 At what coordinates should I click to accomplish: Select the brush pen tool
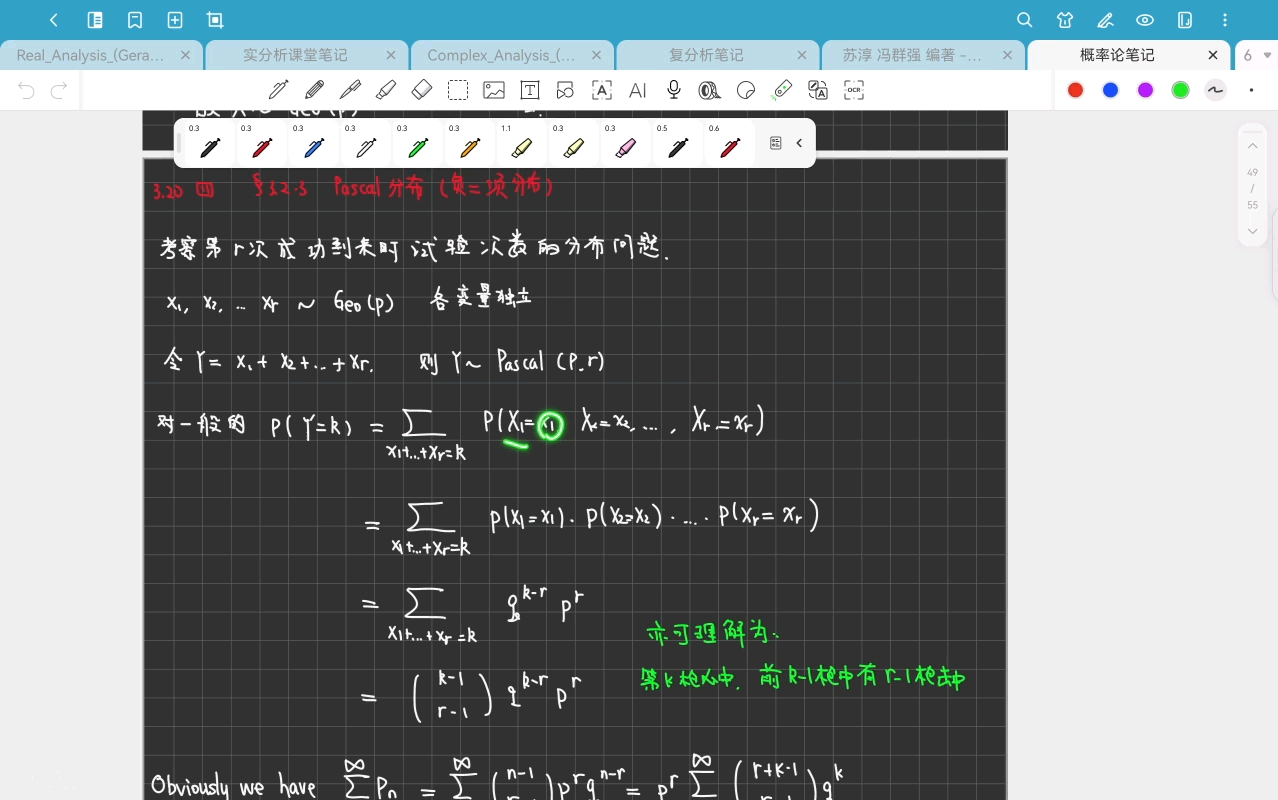point(350,90)
